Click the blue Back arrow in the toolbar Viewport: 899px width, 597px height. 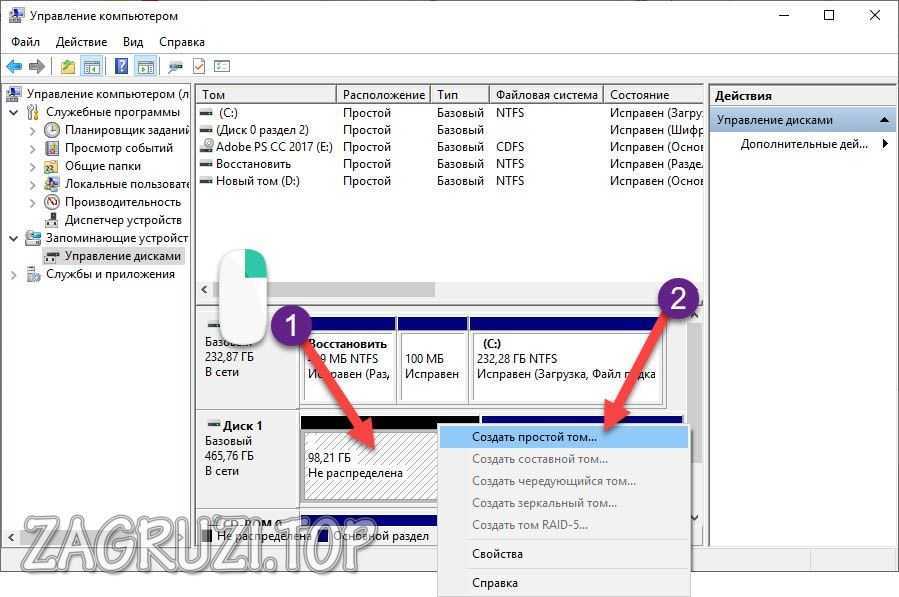(x=14, y=67)
